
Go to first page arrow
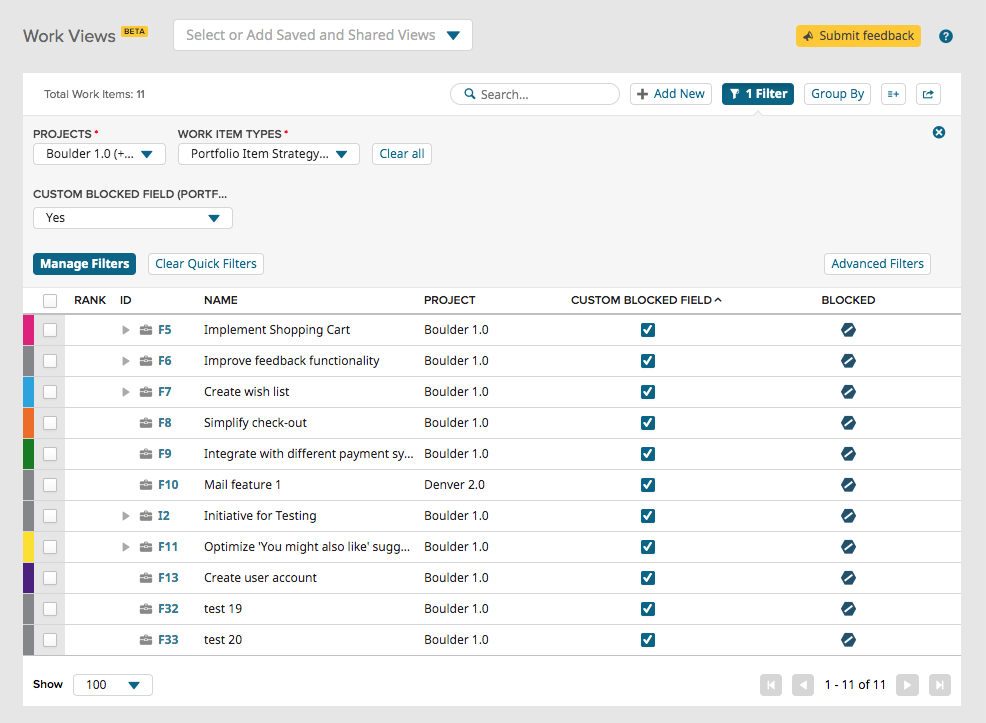click(x=770, y=685)
